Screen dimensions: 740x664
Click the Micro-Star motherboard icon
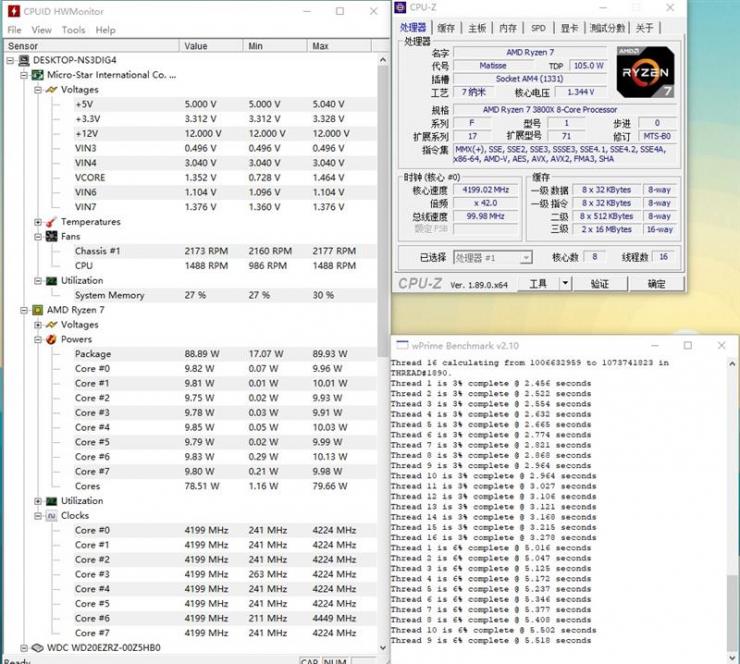[38, 75]
